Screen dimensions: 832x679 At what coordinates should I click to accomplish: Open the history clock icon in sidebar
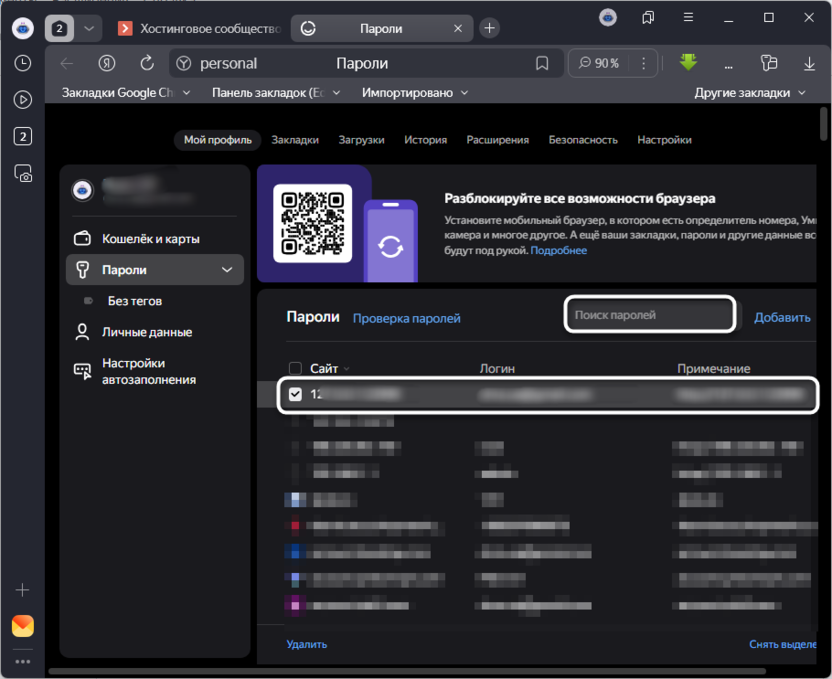click(22, 63)
